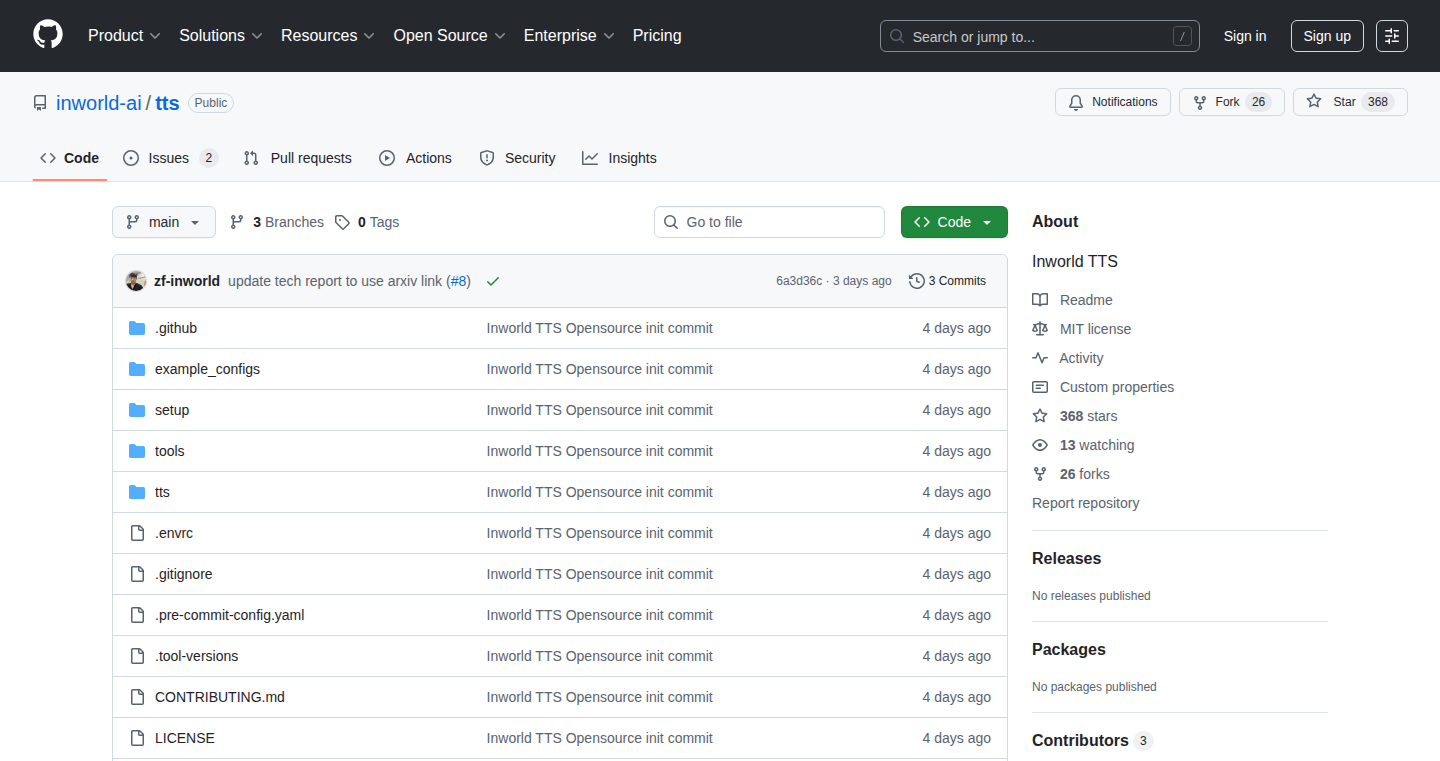Click the setup folder icon

137,410
